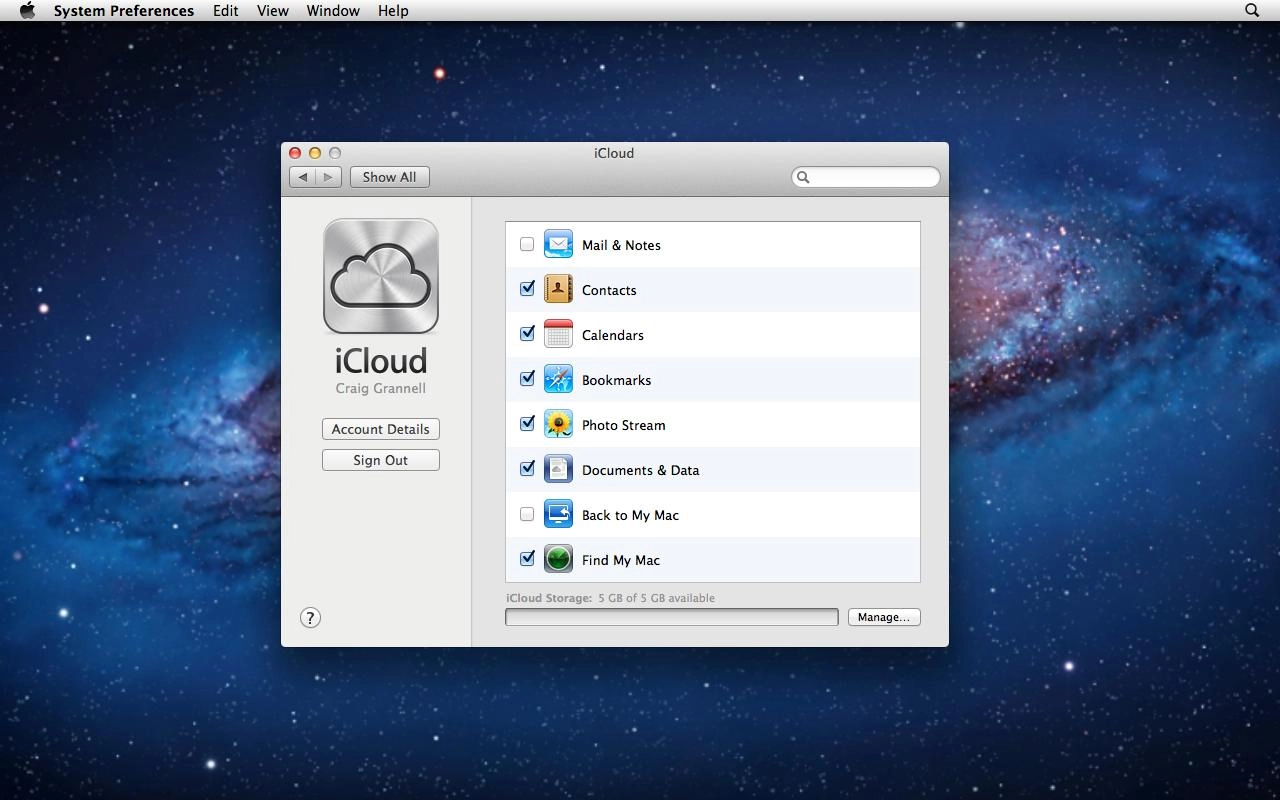This screenshot has height=800, width=1280.
Task: Open the Apple menu
Action: (x=27, y=10)
